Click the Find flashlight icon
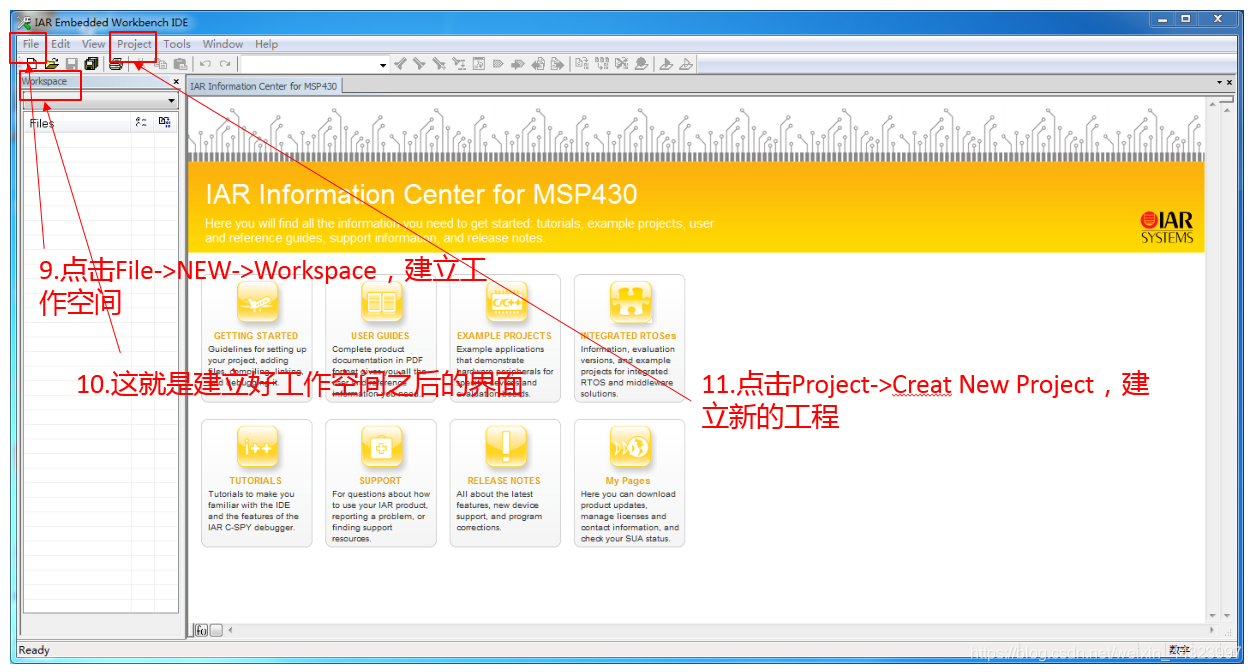 [x=439, y=64]
